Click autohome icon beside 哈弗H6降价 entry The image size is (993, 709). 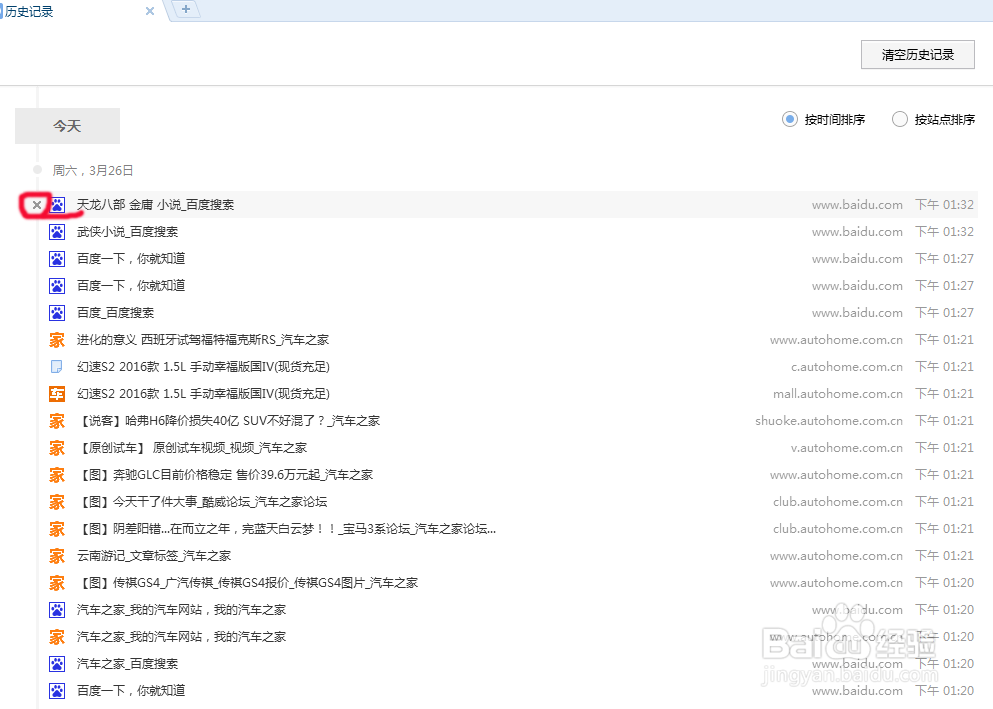[57, 421]
